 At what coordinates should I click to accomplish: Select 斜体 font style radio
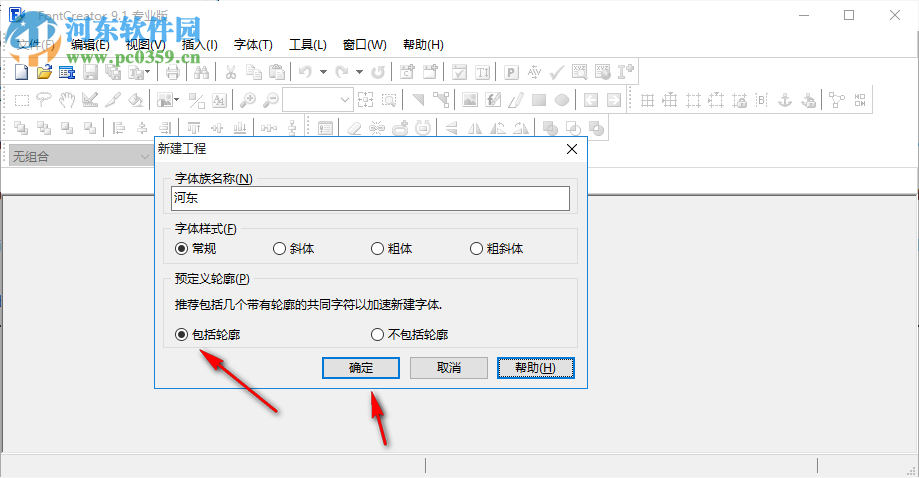click(x=293, y=248)
